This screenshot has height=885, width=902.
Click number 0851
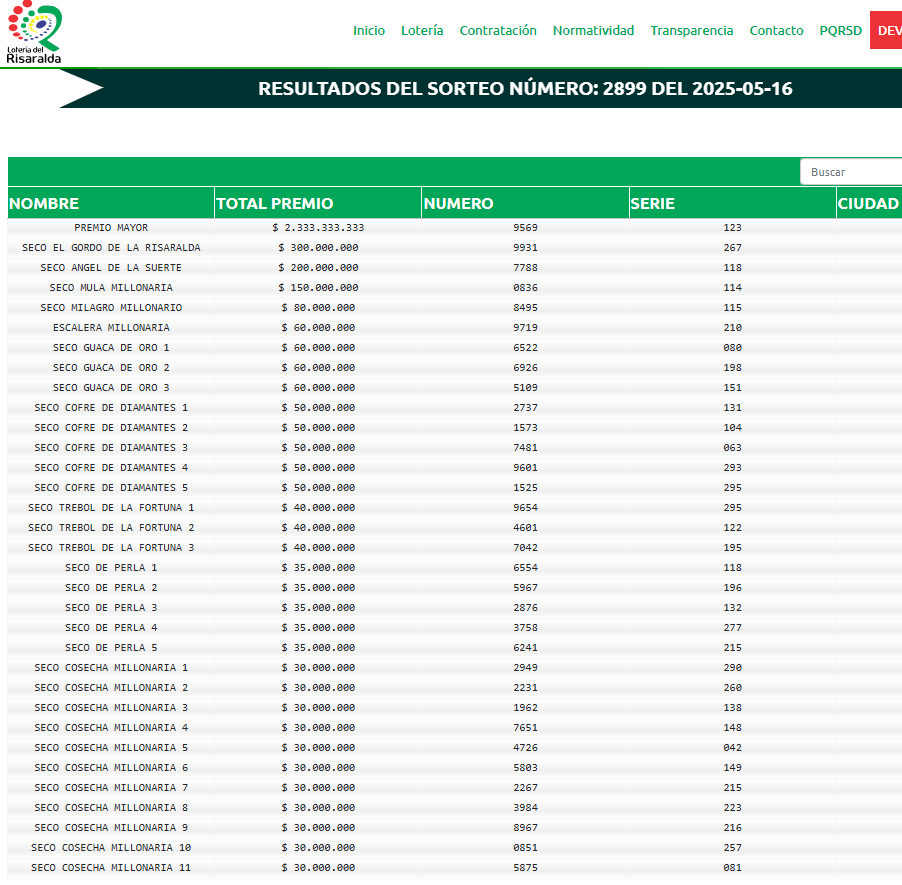[525, 848]
